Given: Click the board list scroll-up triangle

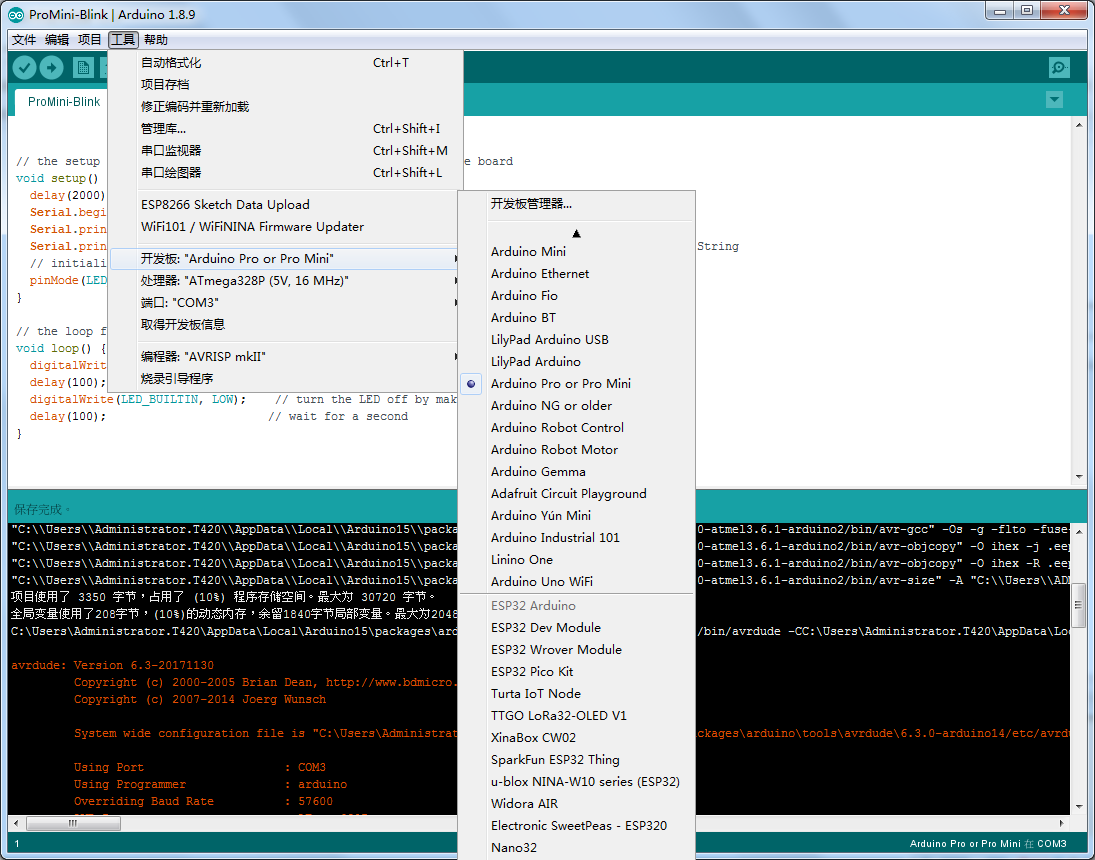Looking at the screenshot, I should [x=576, y=233].
